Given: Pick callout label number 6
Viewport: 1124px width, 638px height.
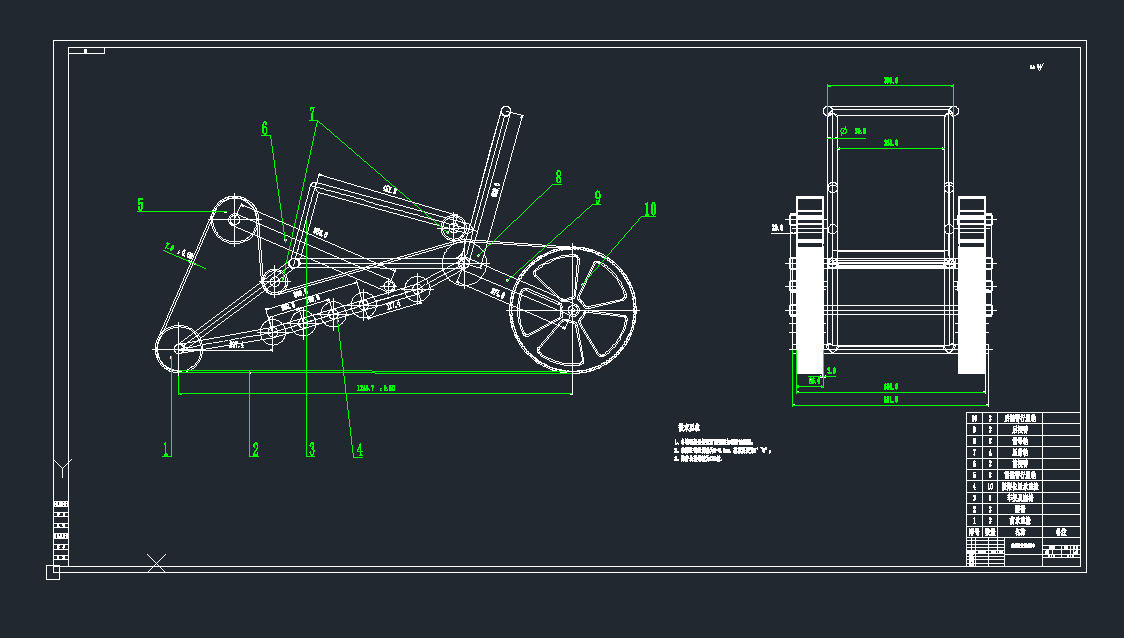Looking at the screenshot, I should (265, 128).
